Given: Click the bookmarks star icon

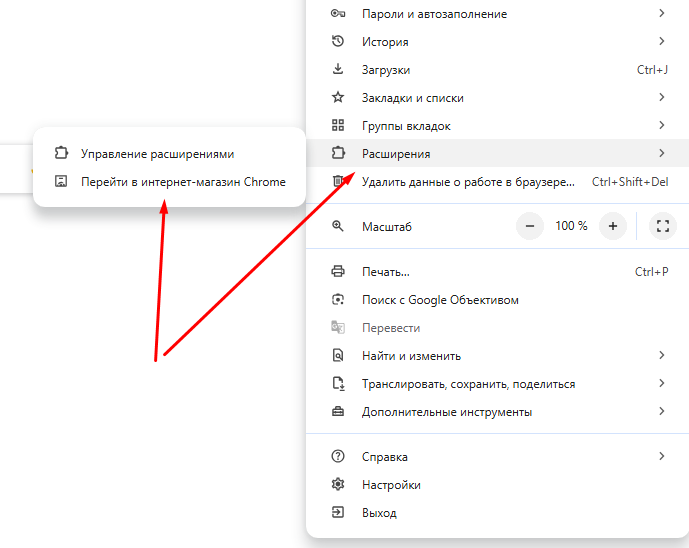Looking at the screenshot, I should 337,97.
